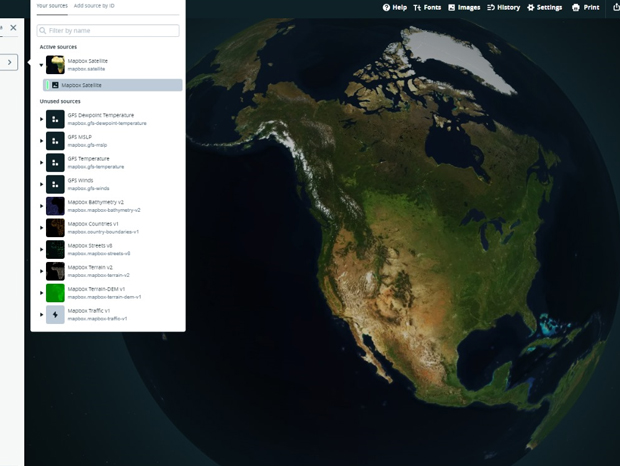Select the Mapbox Traffic v1 label
The height and width of the screenshot is (466, 620).
pos(89,311)
